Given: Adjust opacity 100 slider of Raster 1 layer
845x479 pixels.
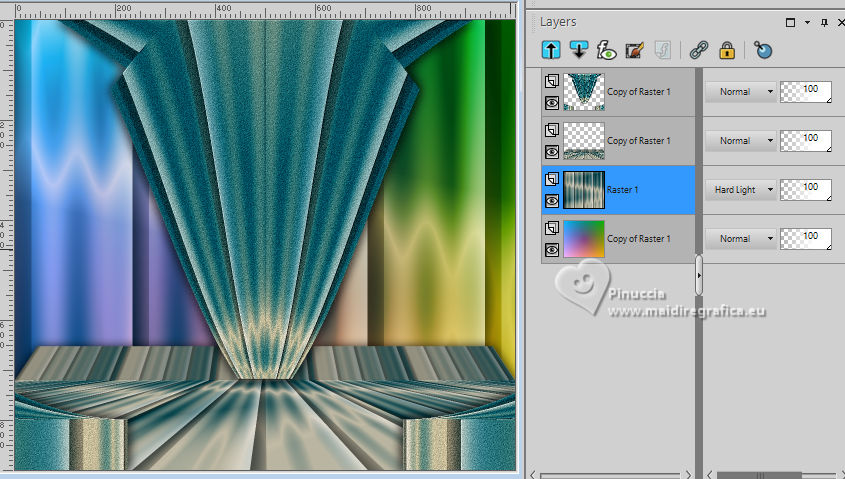Looking at the screenshot, I should (x=806, y=190).
